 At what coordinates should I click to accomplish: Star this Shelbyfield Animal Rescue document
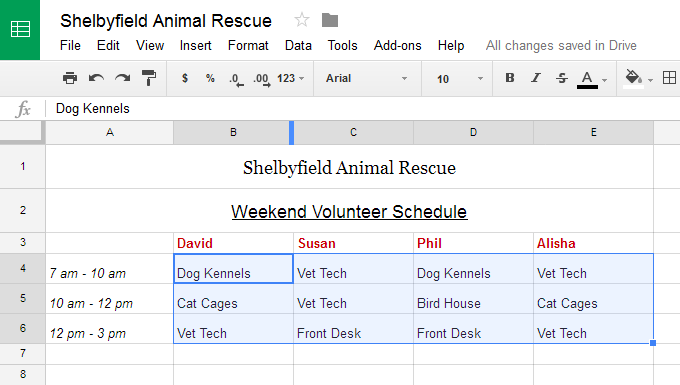click(x=302, y=20)
